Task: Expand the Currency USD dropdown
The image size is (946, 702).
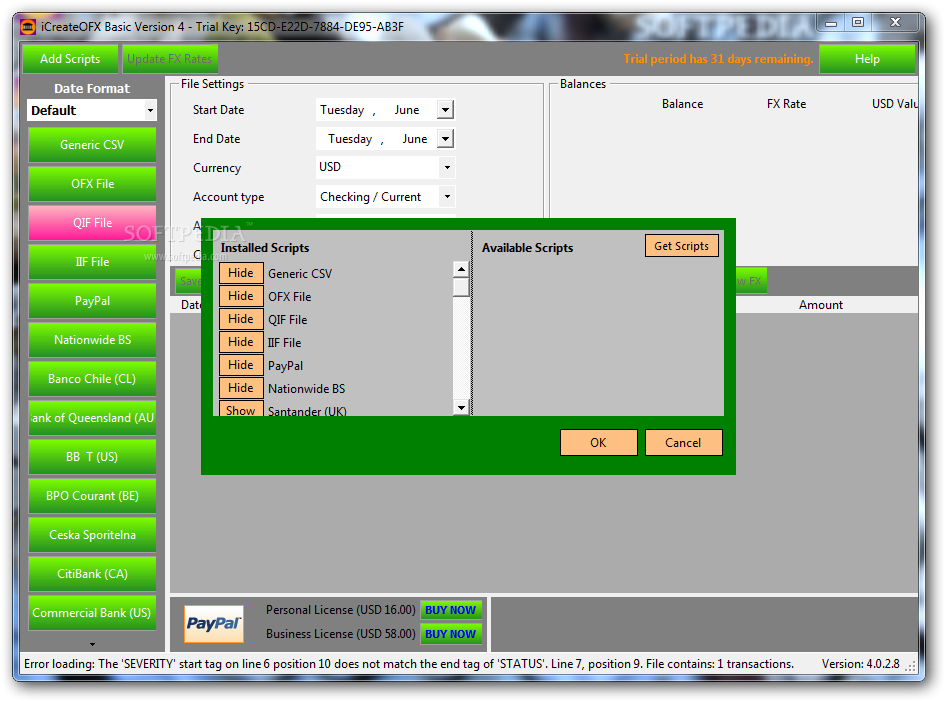Action: click(x=447, y=167)
